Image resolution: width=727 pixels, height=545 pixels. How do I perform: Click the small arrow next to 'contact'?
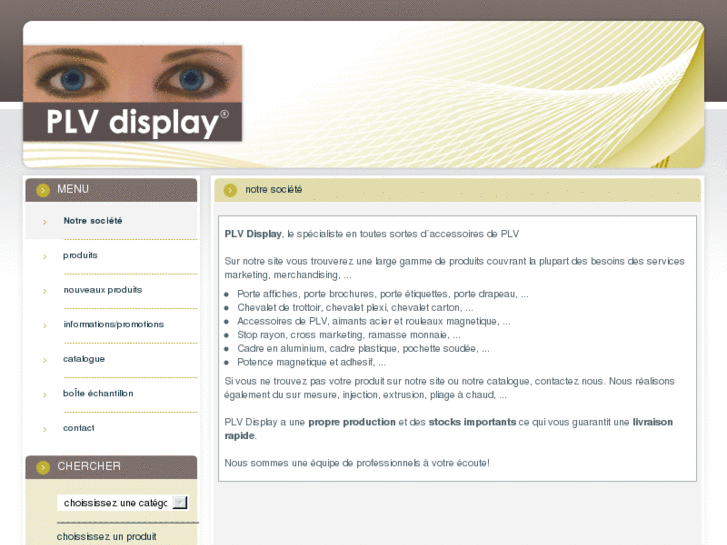pyautogui.click(x=45, y=430)
